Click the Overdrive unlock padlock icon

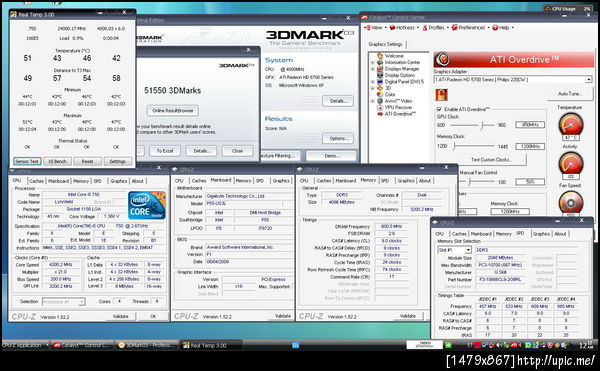(441, 94)
